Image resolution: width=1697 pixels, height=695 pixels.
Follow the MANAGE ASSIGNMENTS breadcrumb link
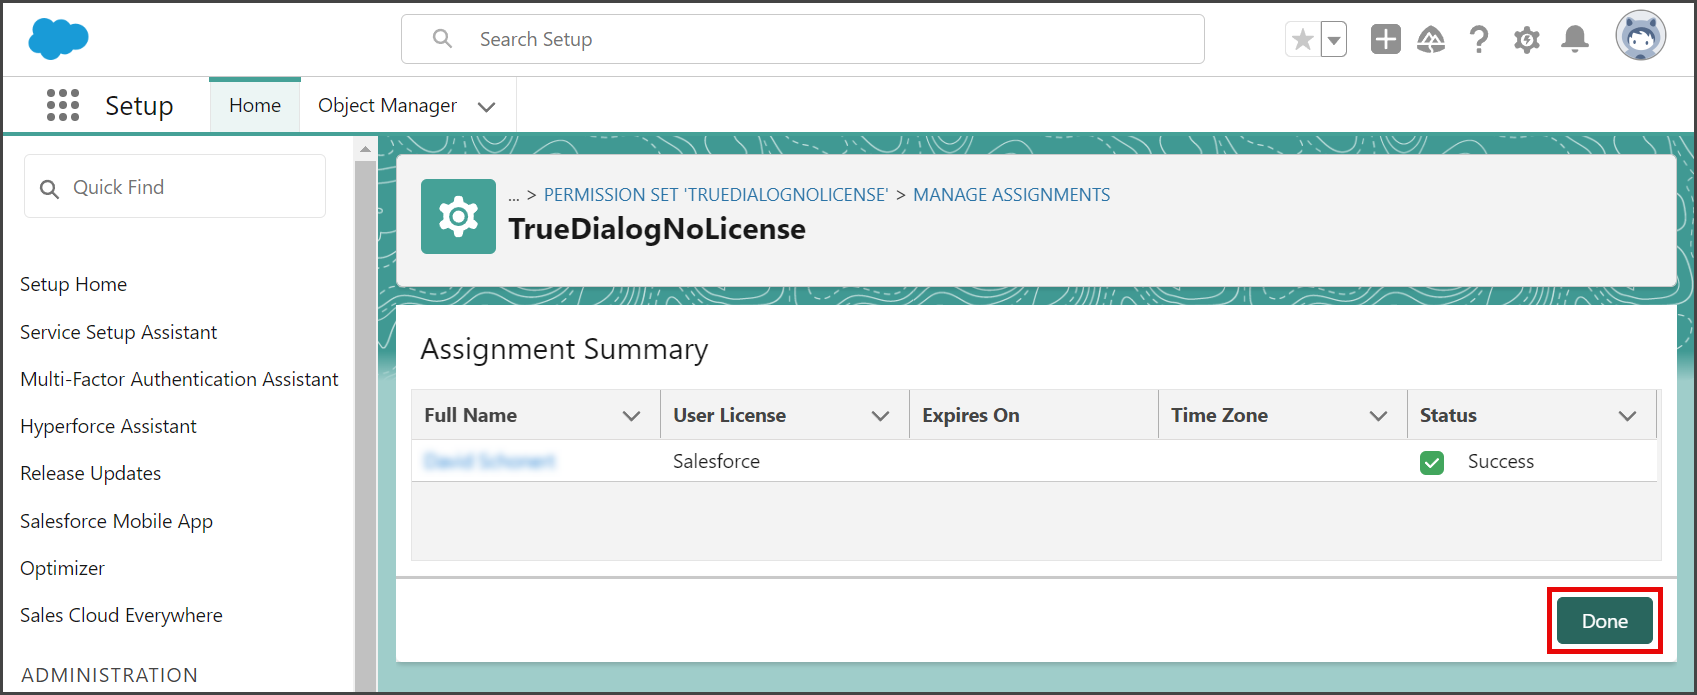click(1011, 195)
